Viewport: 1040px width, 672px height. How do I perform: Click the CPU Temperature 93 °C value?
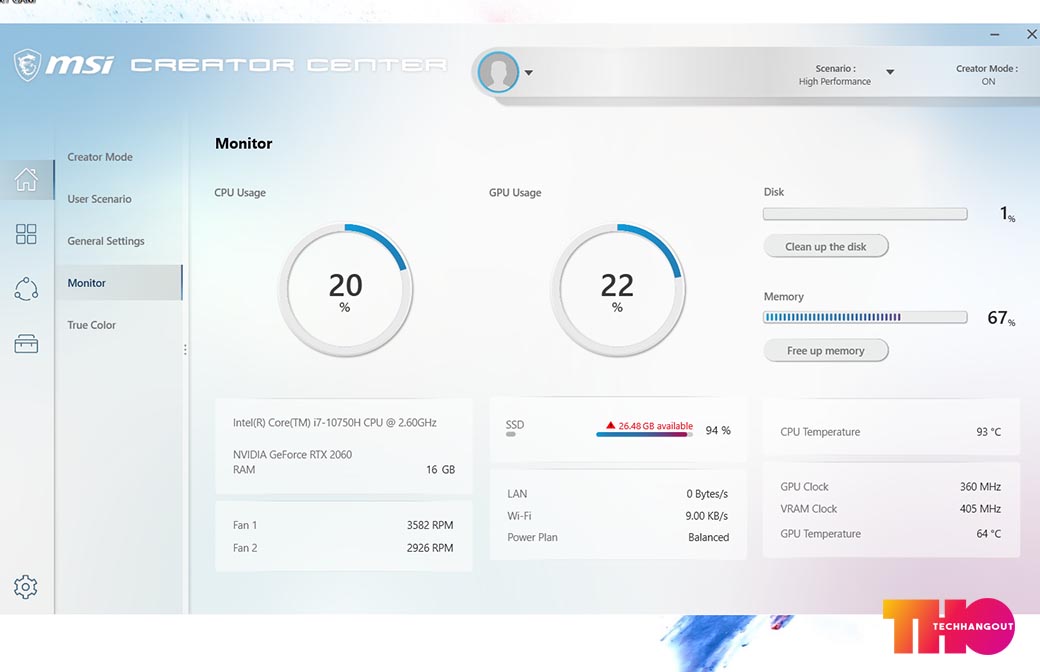point(988,432)
